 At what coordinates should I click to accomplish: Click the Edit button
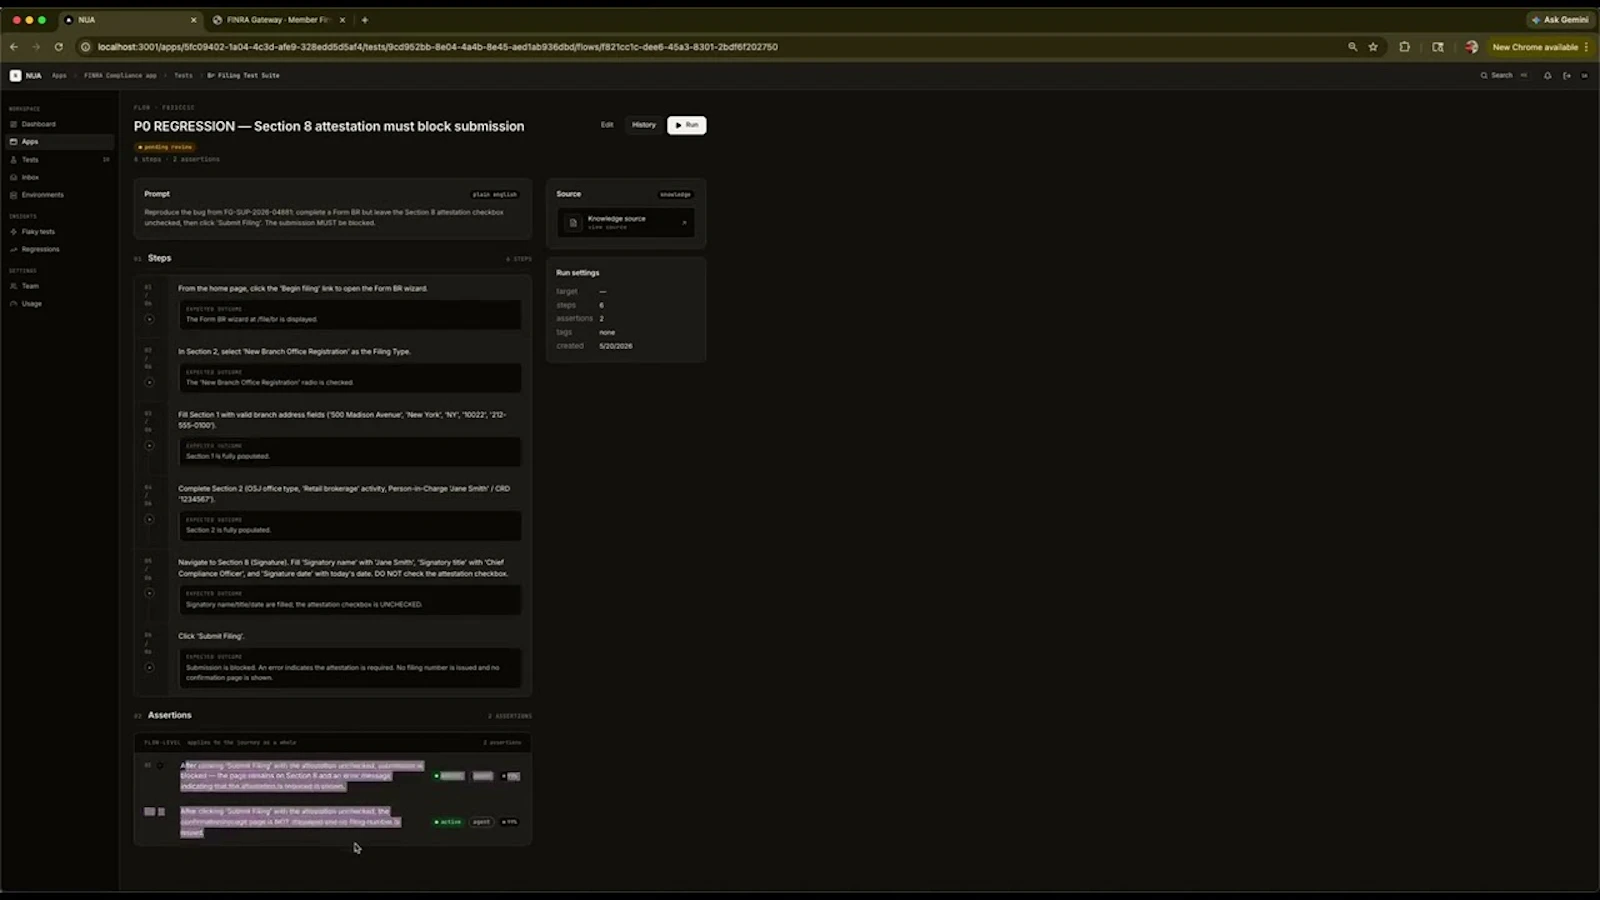607,125
